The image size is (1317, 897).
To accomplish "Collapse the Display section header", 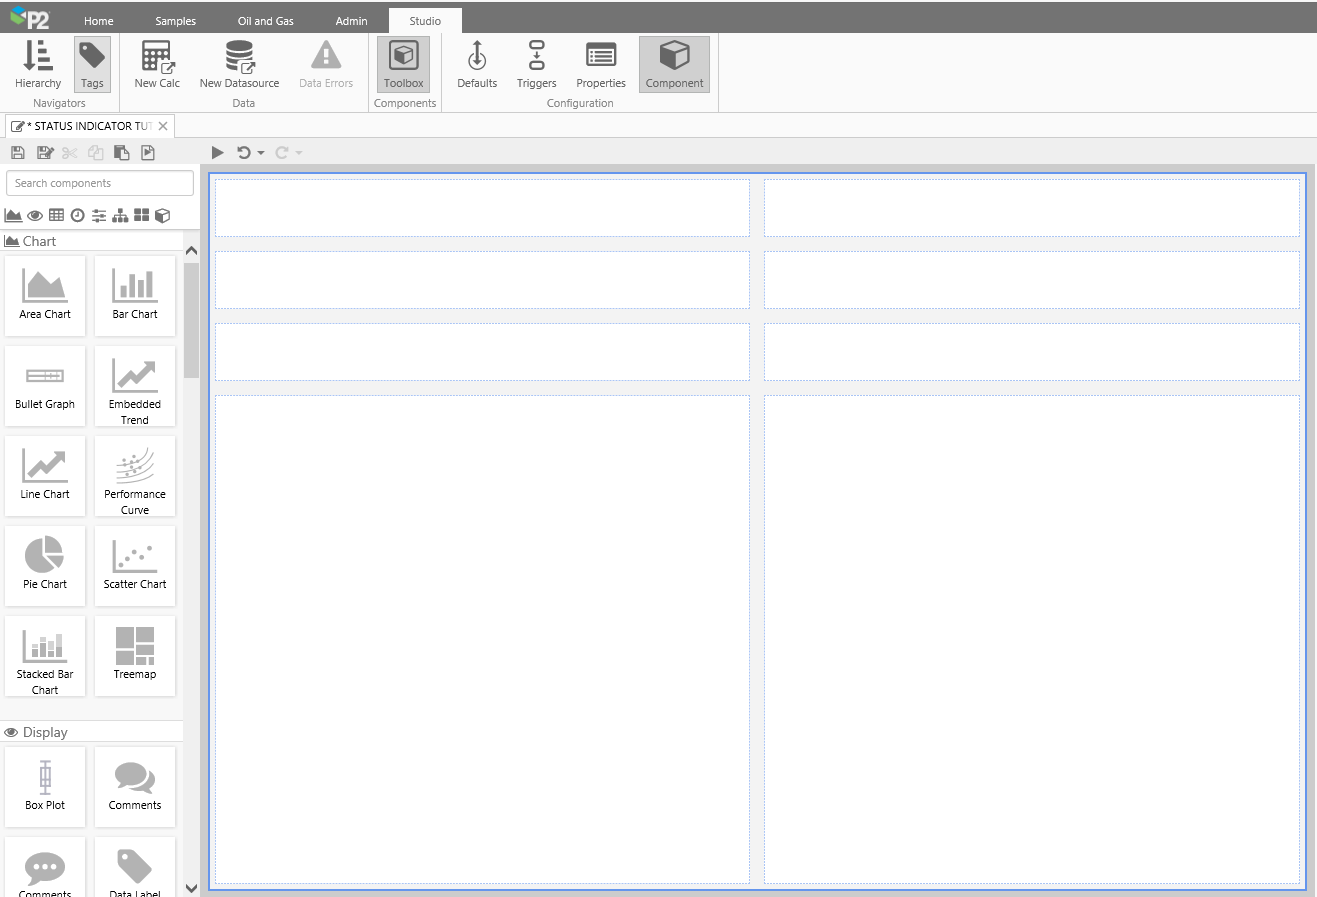I will pyautogui.click(x=45, y=732).
